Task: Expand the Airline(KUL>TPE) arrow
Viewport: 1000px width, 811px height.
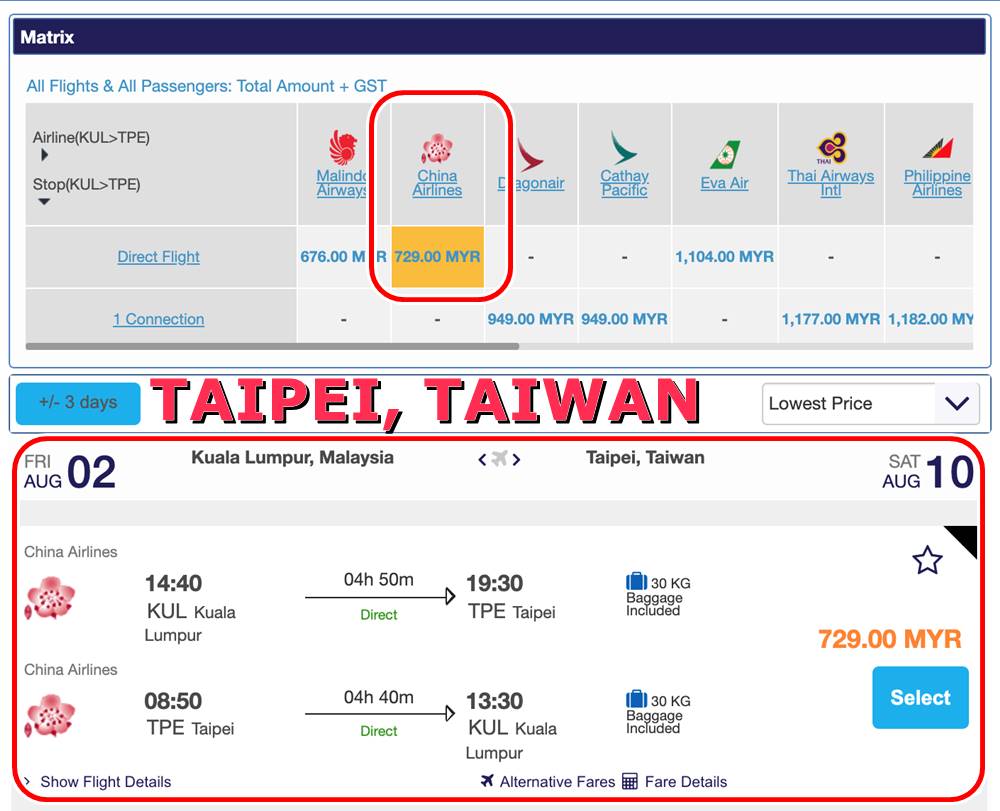Action: 44,155
